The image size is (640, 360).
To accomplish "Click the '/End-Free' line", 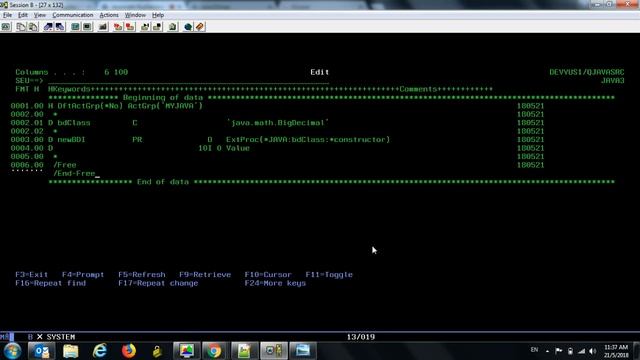I will point(74,173).
